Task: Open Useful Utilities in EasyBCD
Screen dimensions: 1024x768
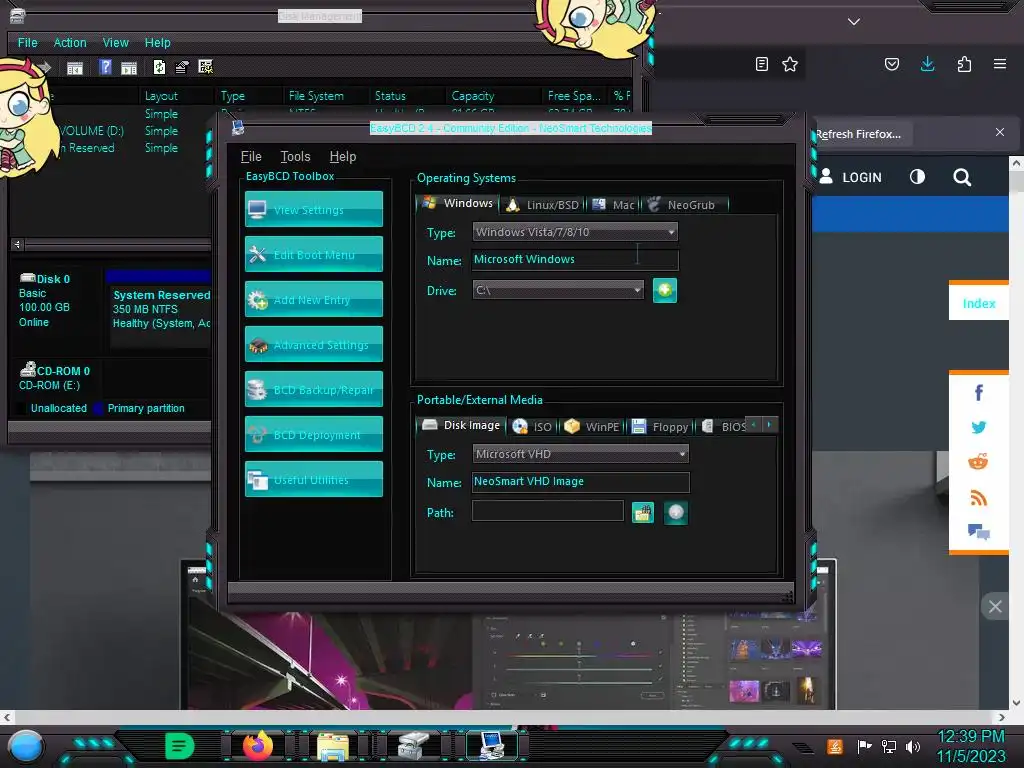Action: [x=313, y=479]
